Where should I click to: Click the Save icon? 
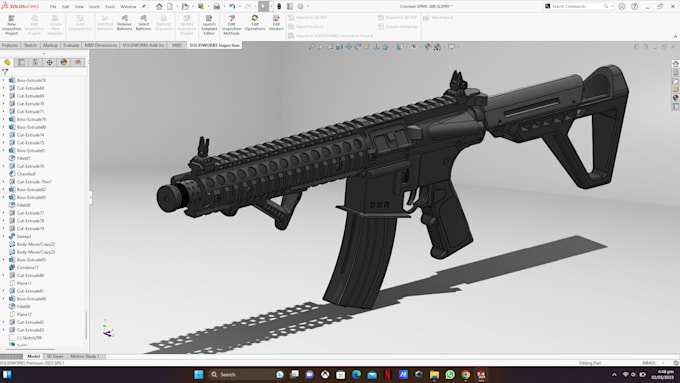point(201,7)
